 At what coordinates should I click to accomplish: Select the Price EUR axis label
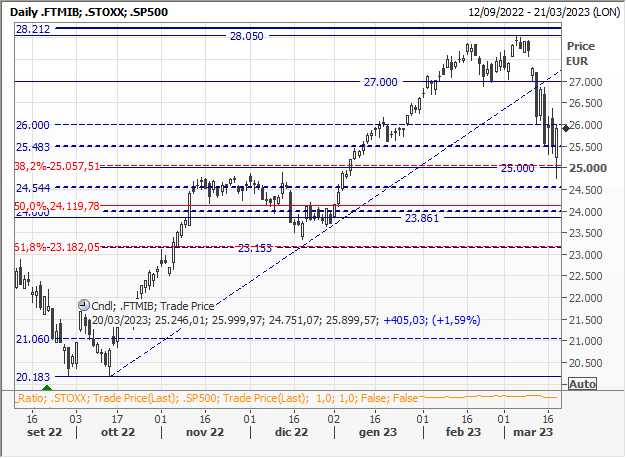pyautogui.click(x=580, y=53)
